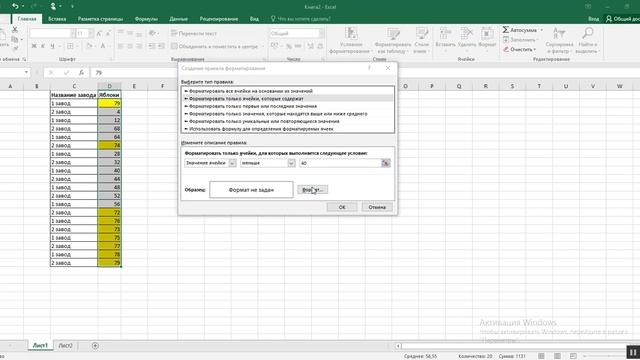Click the Copy icon in clipboard group

pos(15,40)
